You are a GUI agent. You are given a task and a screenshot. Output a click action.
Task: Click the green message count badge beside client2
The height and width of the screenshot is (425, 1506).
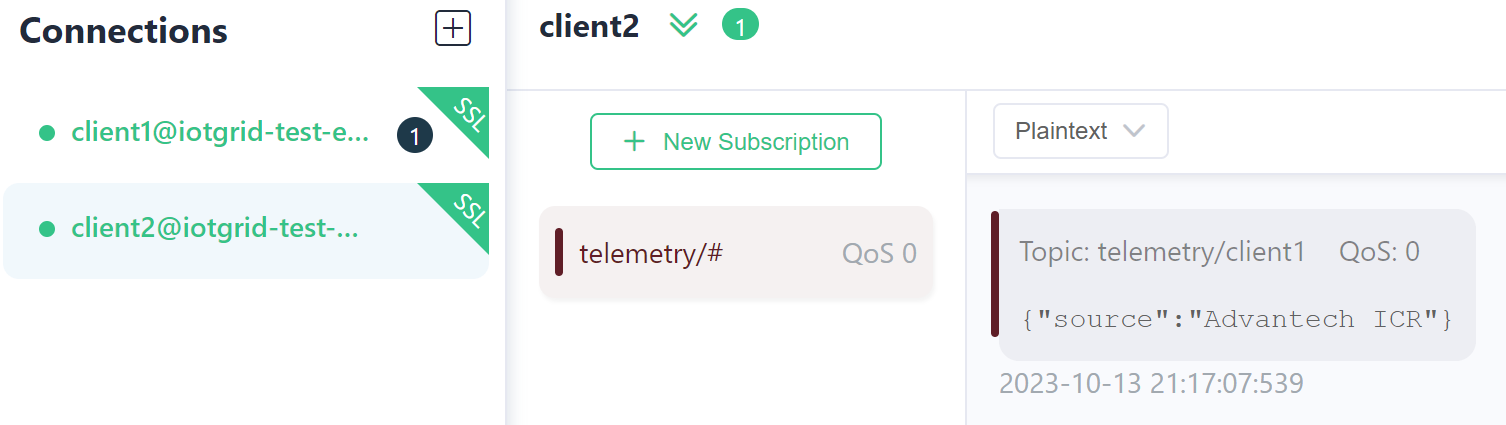tap(740, 27)
